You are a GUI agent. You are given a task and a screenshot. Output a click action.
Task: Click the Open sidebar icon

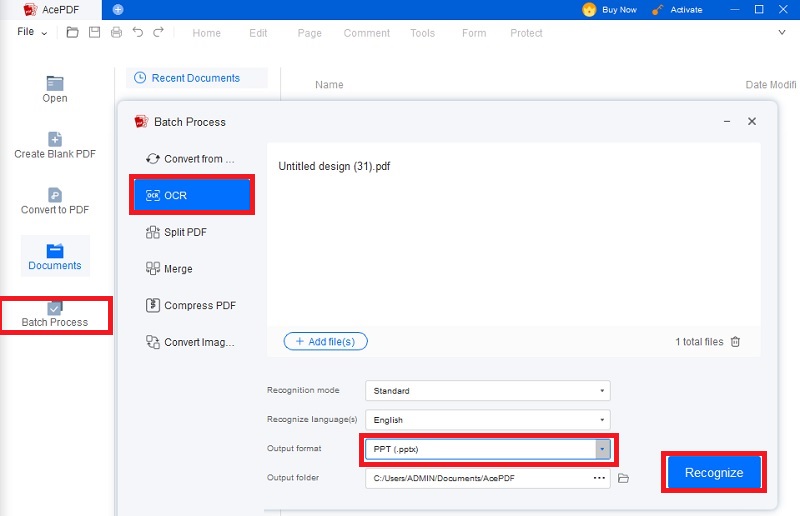coord(55,89)
